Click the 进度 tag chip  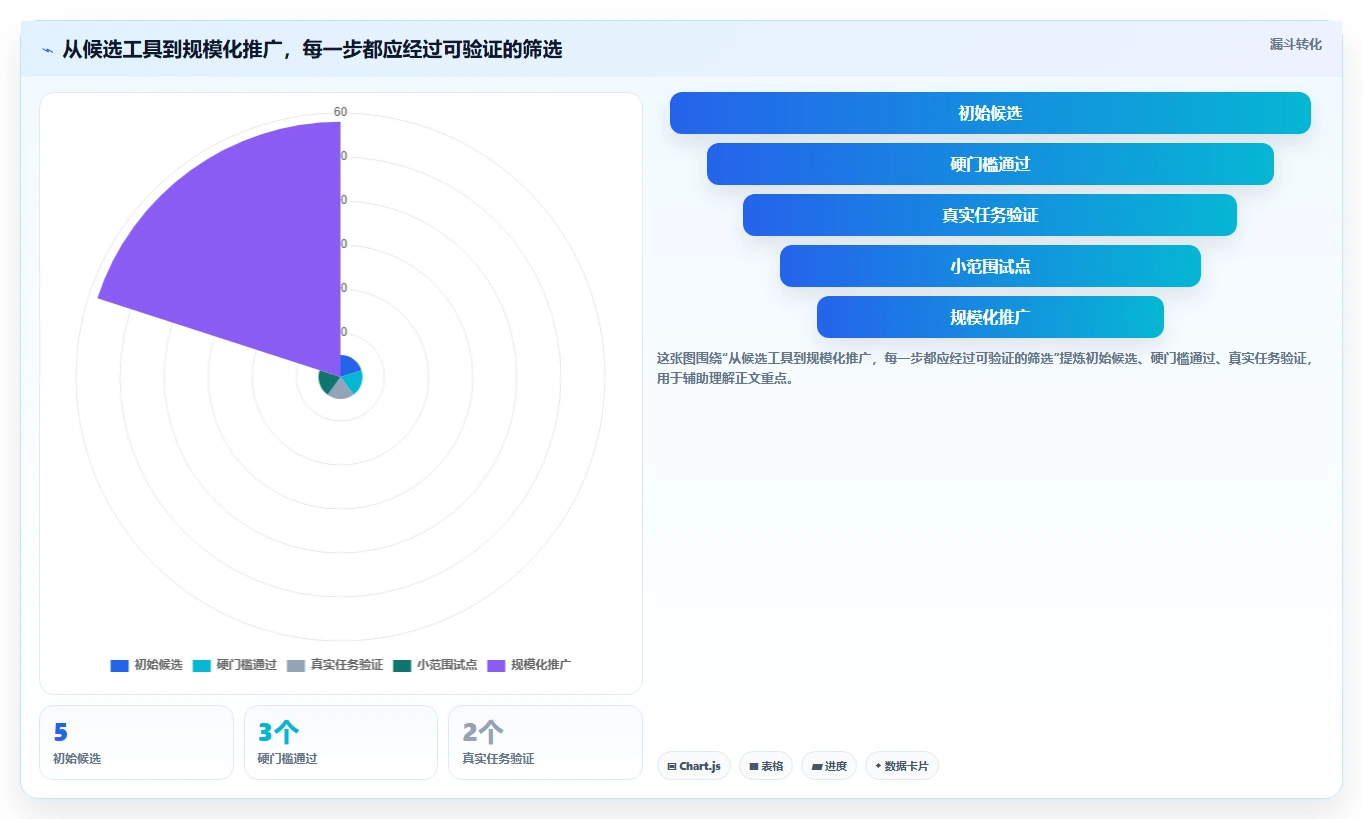[x=829, y=766]
